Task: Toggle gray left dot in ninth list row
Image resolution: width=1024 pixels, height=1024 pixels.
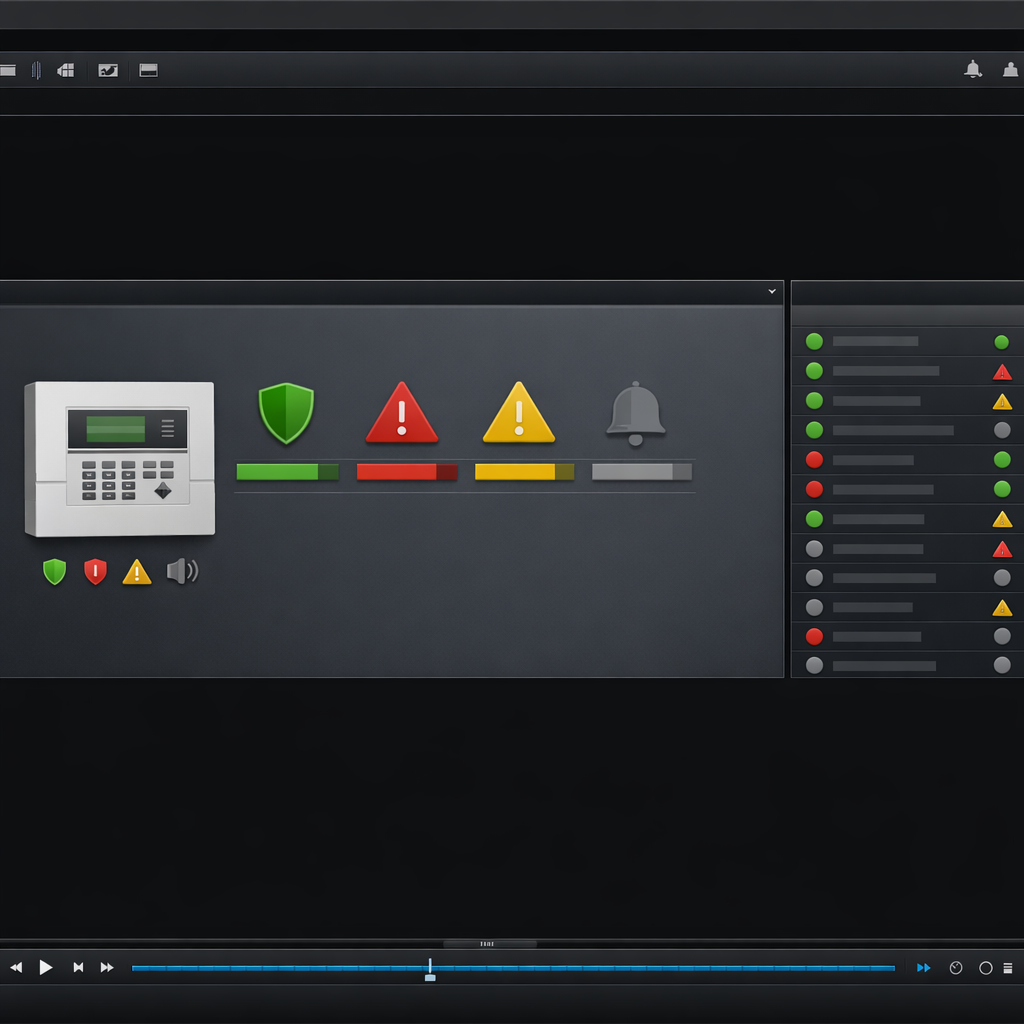Action: click(x=814, y=577)
